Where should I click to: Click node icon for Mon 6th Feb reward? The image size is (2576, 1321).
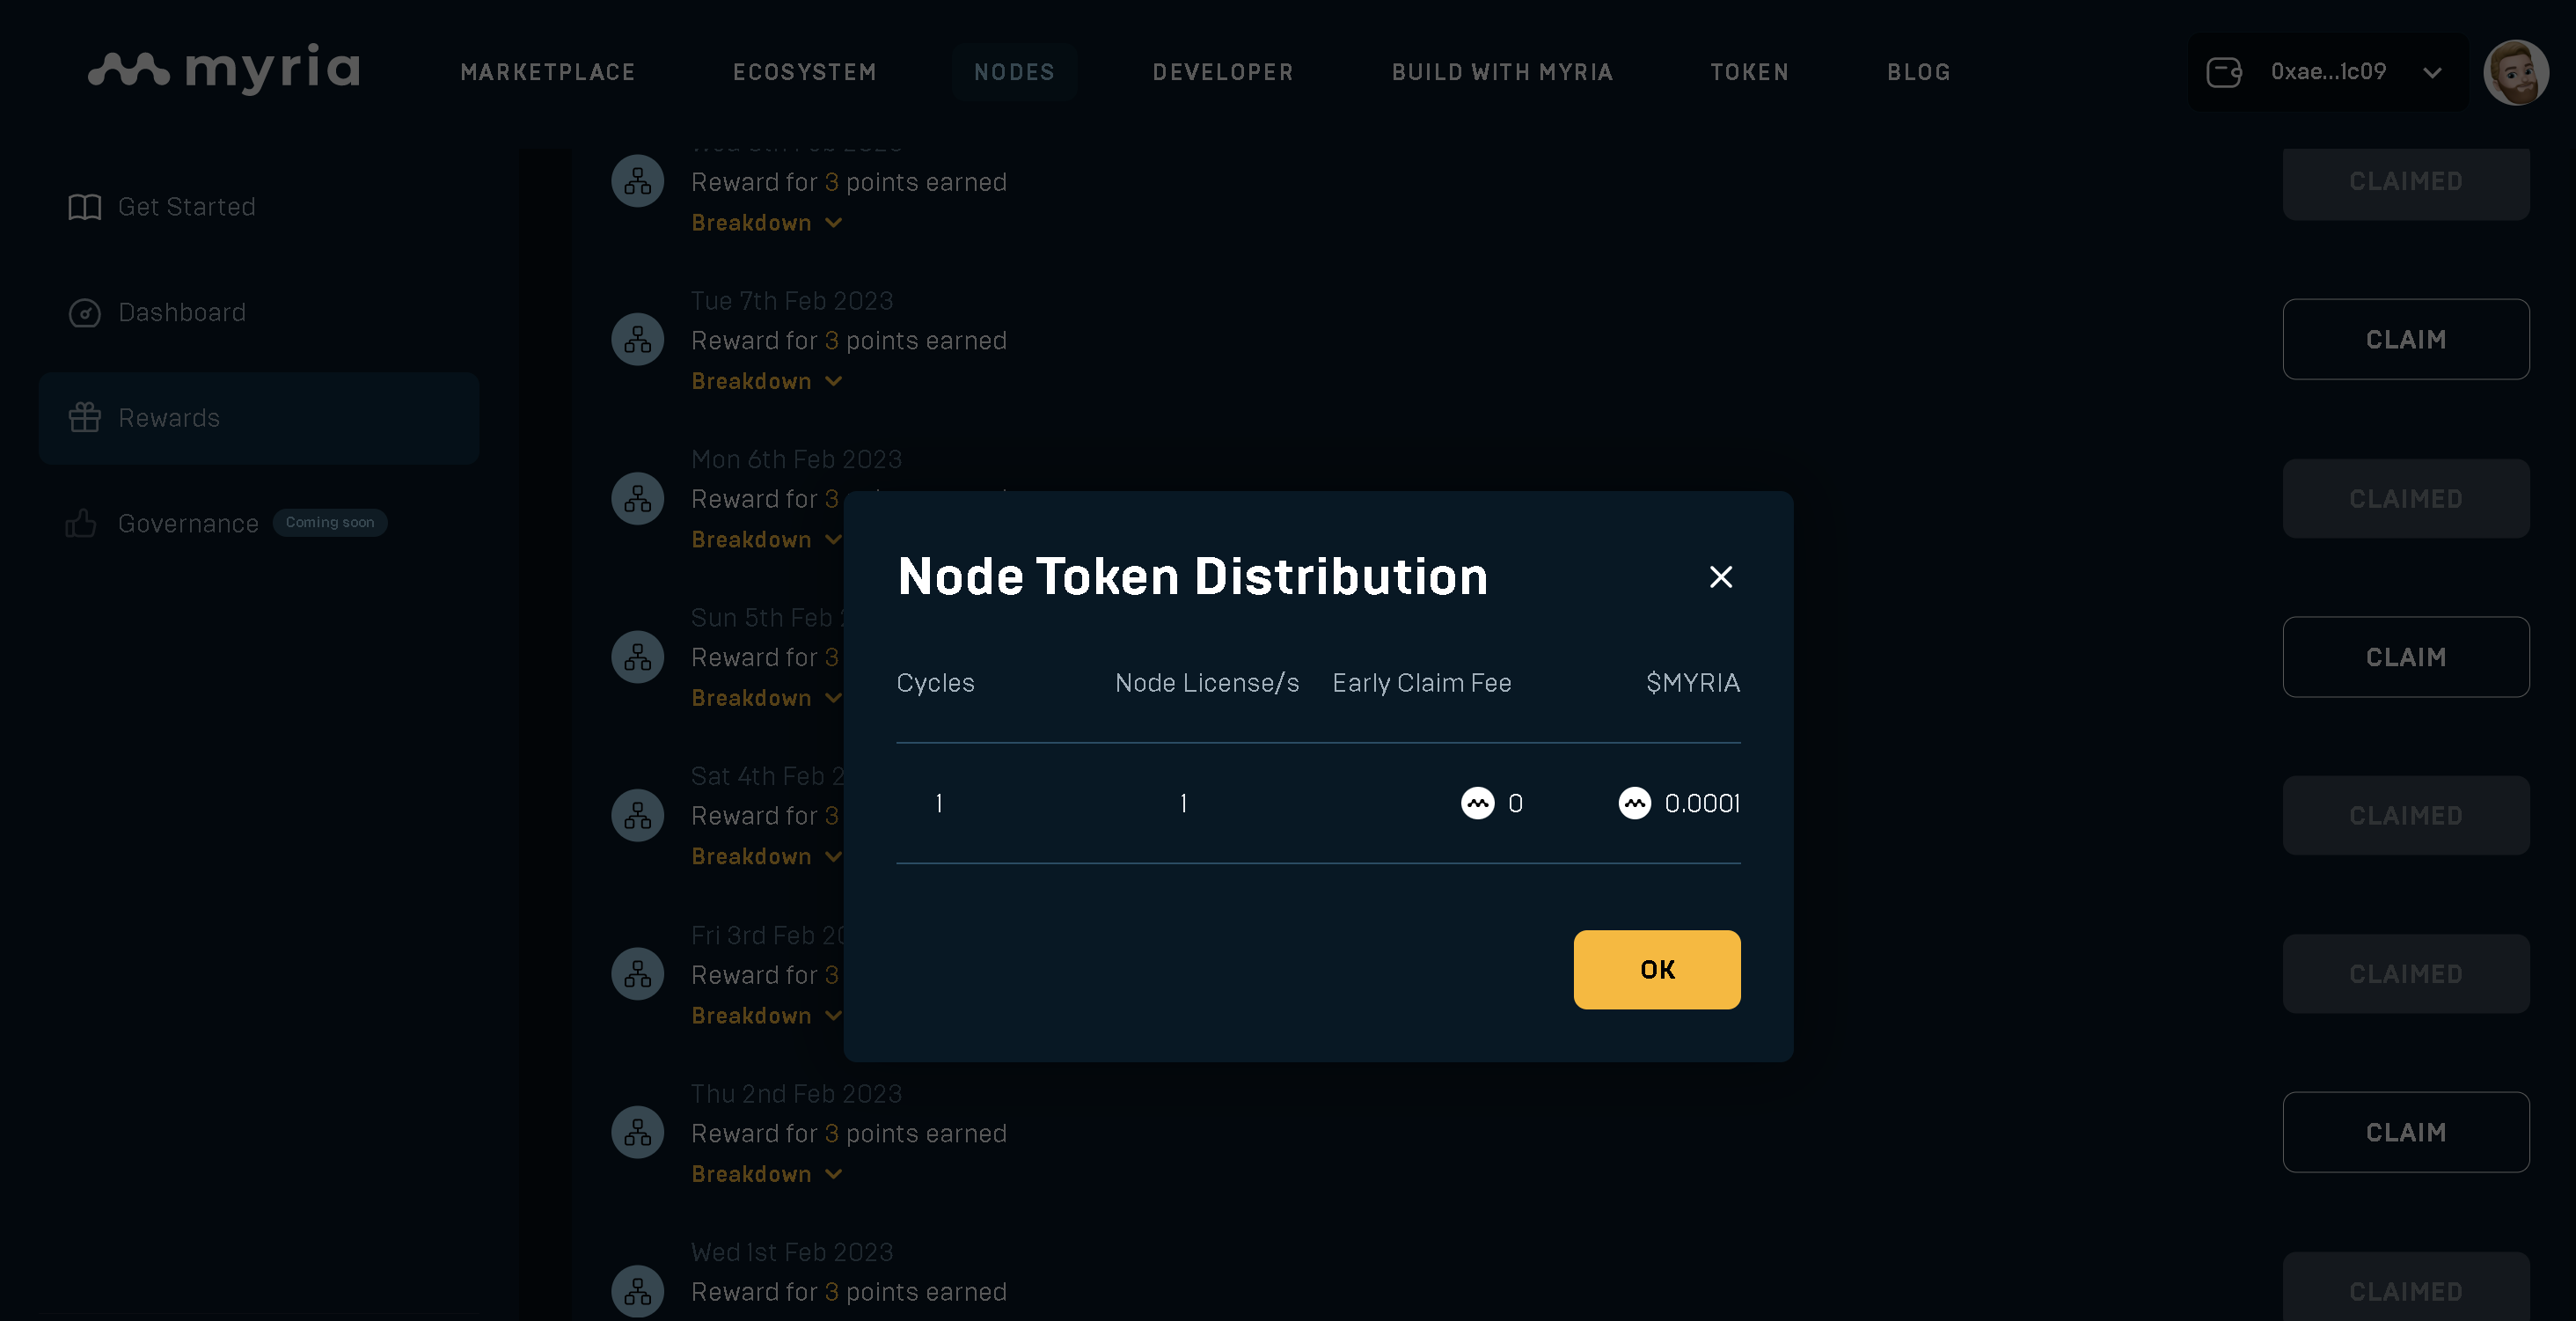(638, 498)
